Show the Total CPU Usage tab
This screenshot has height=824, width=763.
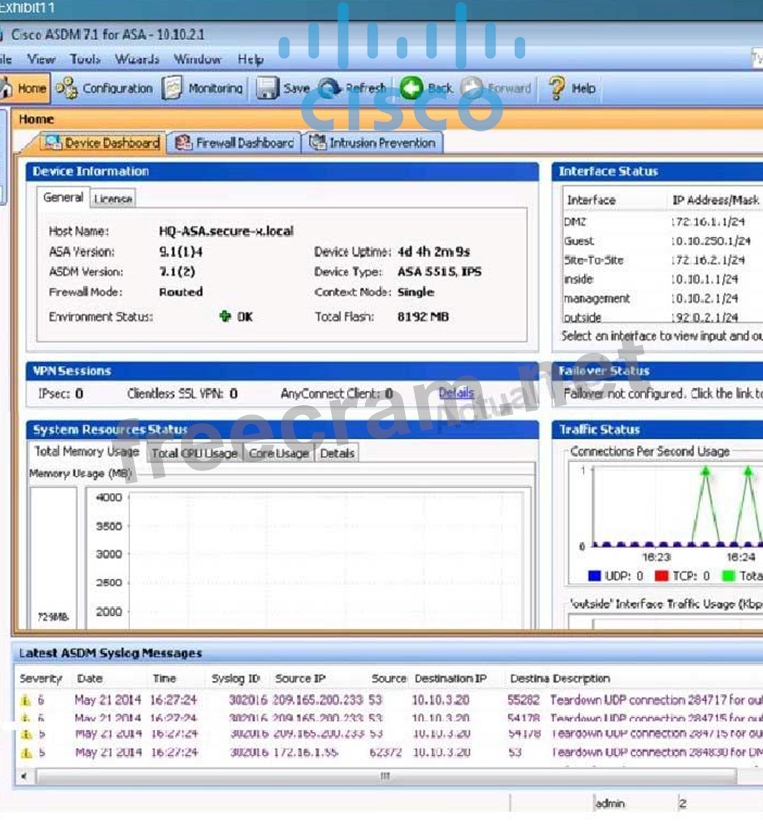[194, 453]
